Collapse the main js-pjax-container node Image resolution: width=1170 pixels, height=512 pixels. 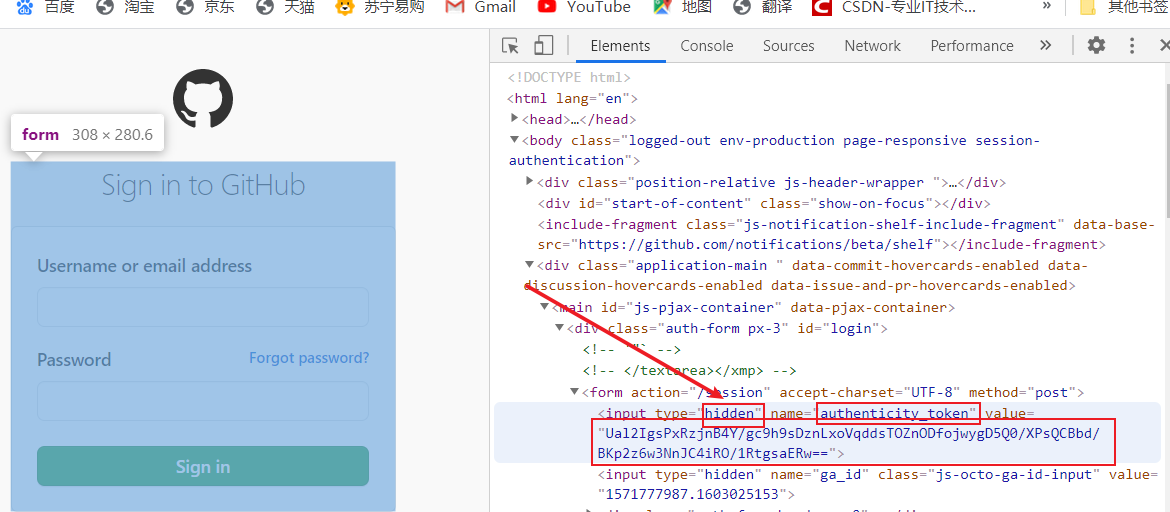pyautogui.click(x=544, y=307)
